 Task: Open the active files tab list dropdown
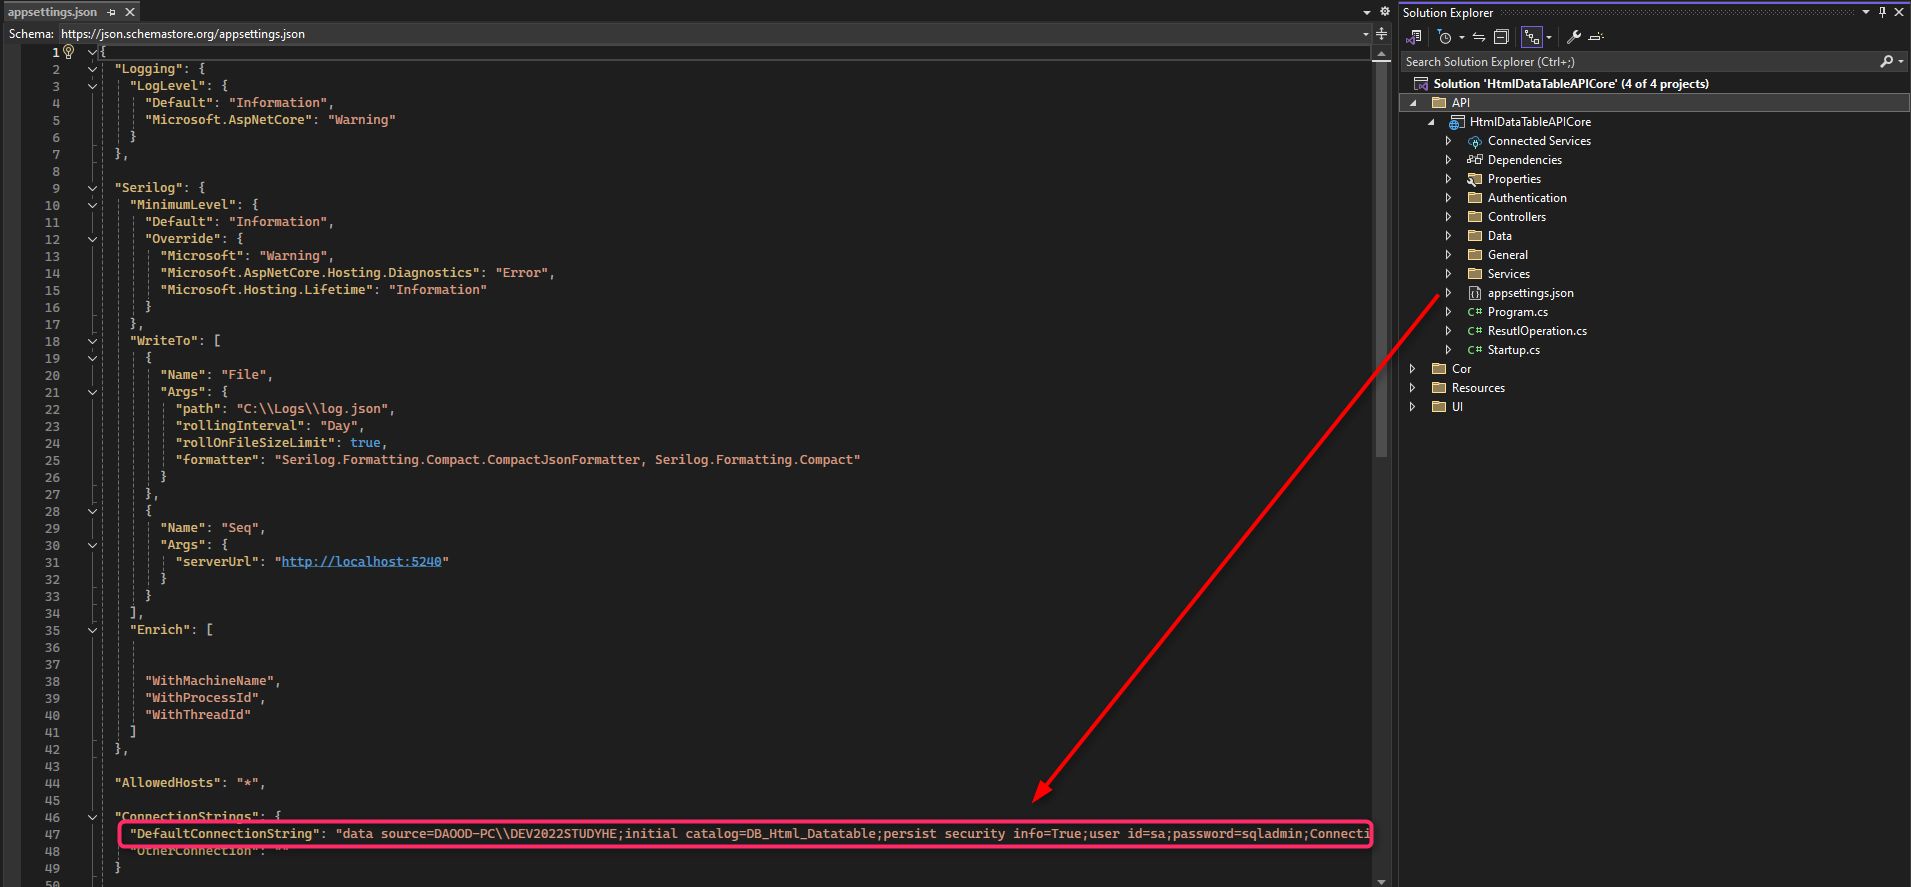[x=1367, y=12]
